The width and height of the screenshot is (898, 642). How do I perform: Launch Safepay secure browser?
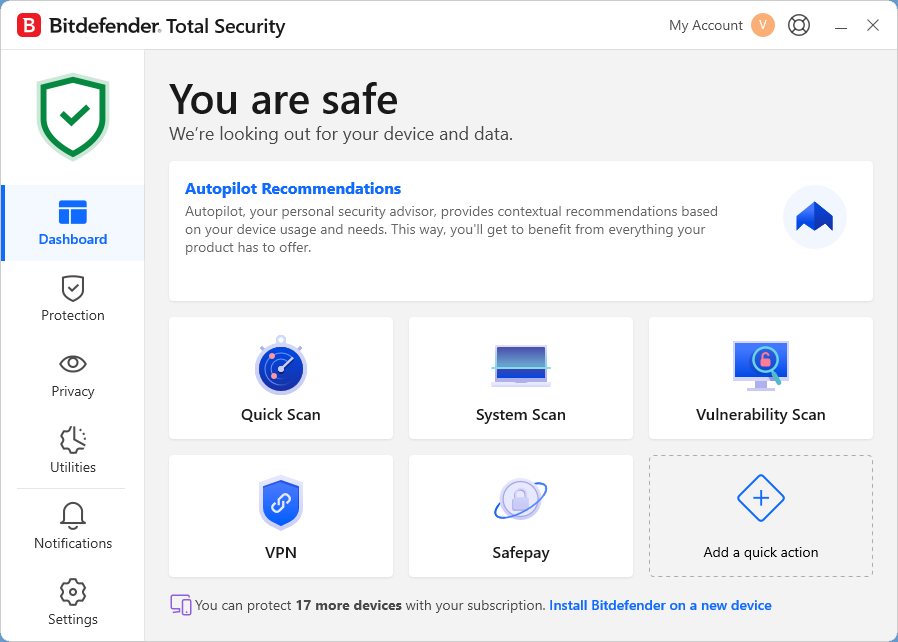[x=520, y=516]
